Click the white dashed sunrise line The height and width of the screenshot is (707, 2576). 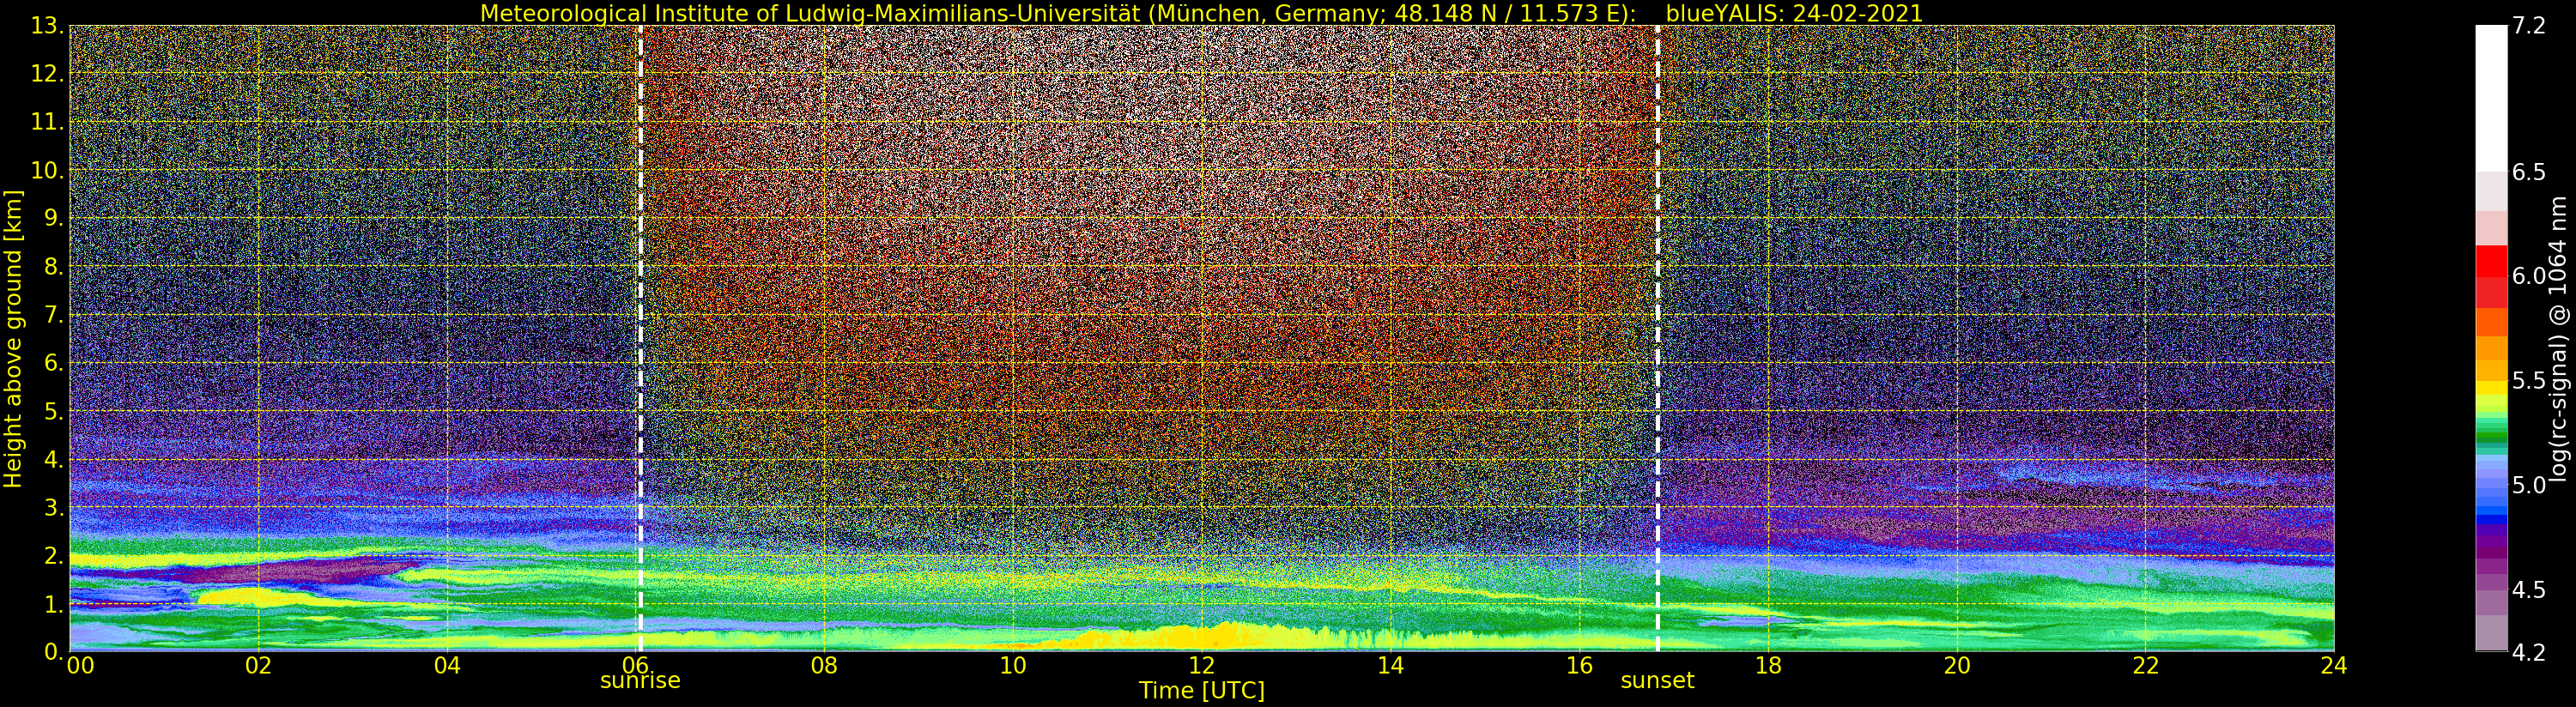click(x=640, y=338)
